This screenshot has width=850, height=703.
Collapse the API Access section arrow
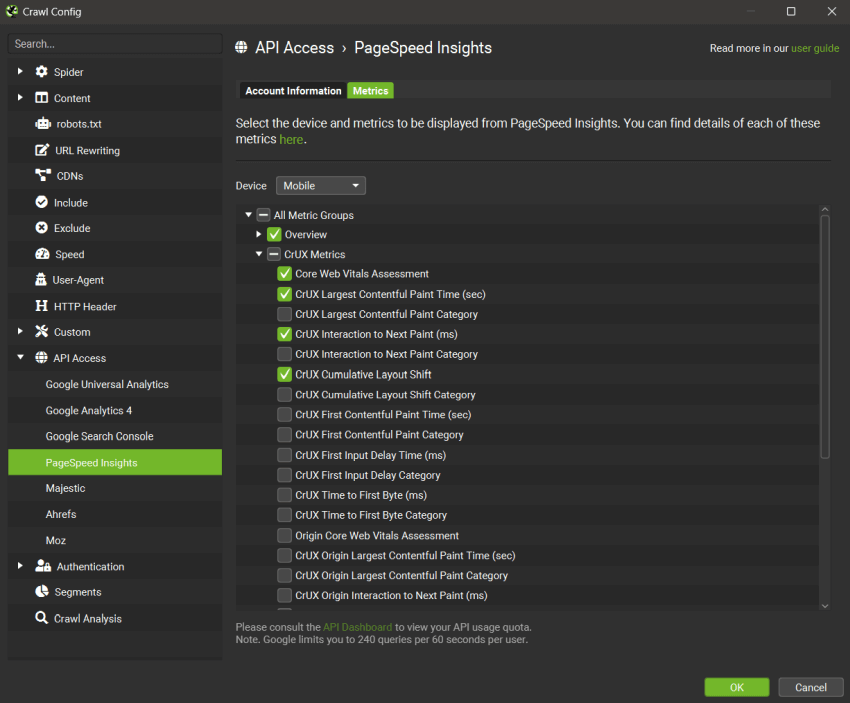(x=20, y=357)
